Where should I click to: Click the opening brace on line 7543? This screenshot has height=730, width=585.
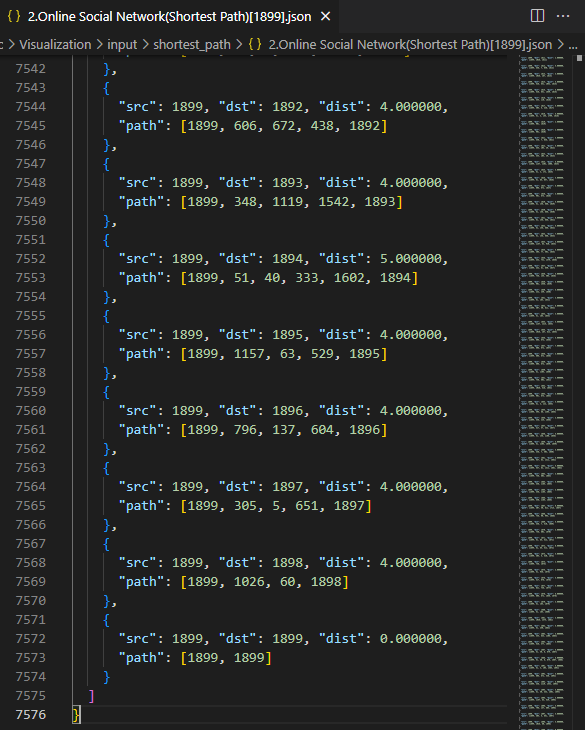(106, 88)
